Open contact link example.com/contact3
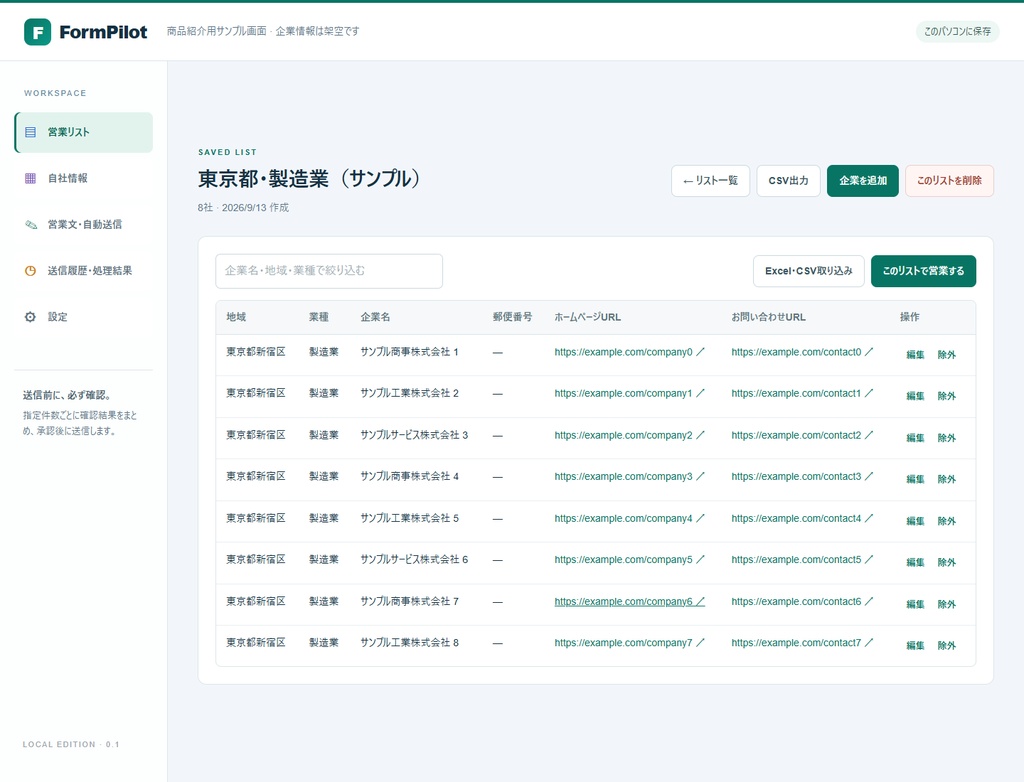Image resolution: width=1024 pixels, height=782 pixels. (x=803, y=476)
